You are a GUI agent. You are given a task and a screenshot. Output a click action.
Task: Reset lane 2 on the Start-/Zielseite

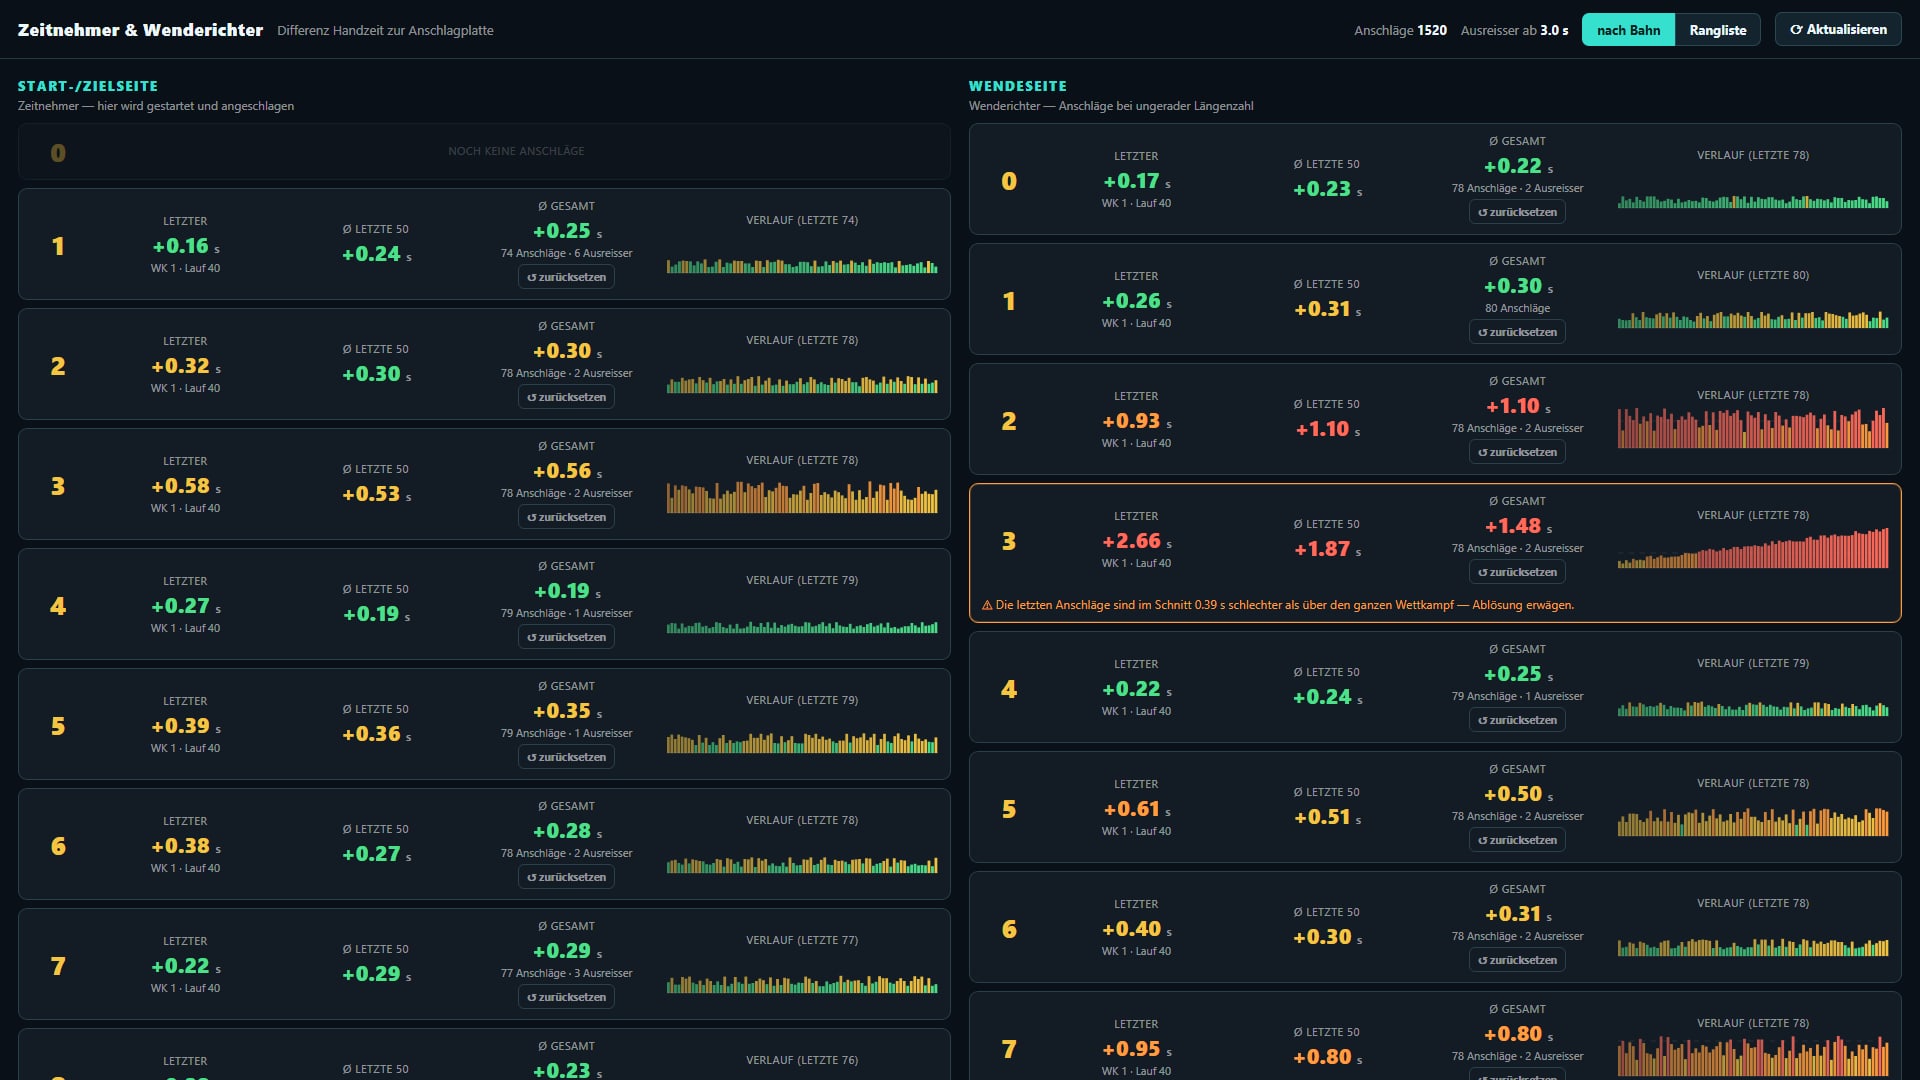(x=566, y=397)
